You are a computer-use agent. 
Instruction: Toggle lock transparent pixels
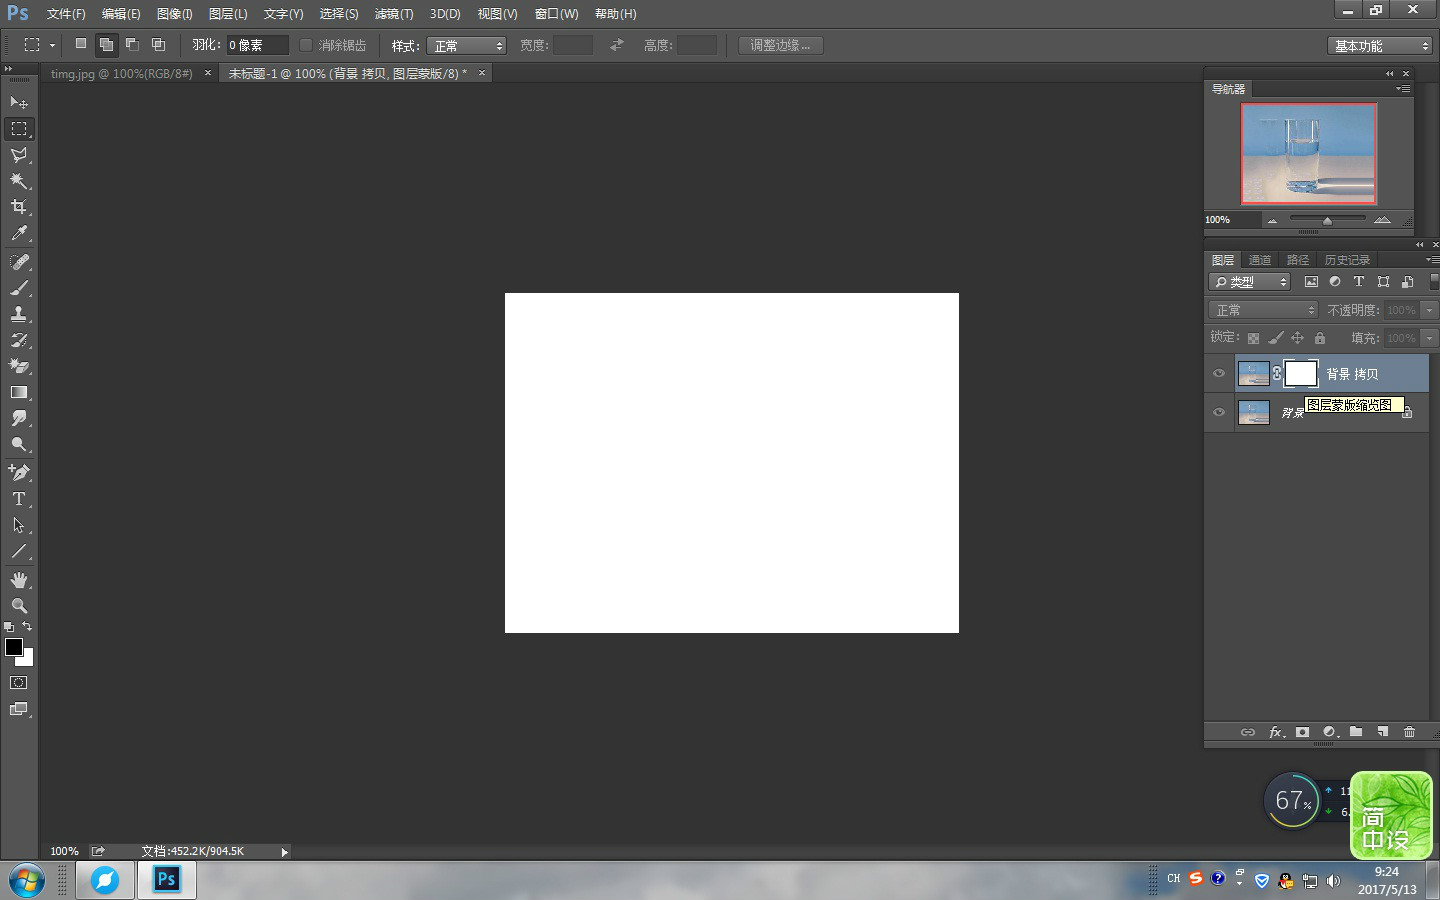(x=1253, y=338)
